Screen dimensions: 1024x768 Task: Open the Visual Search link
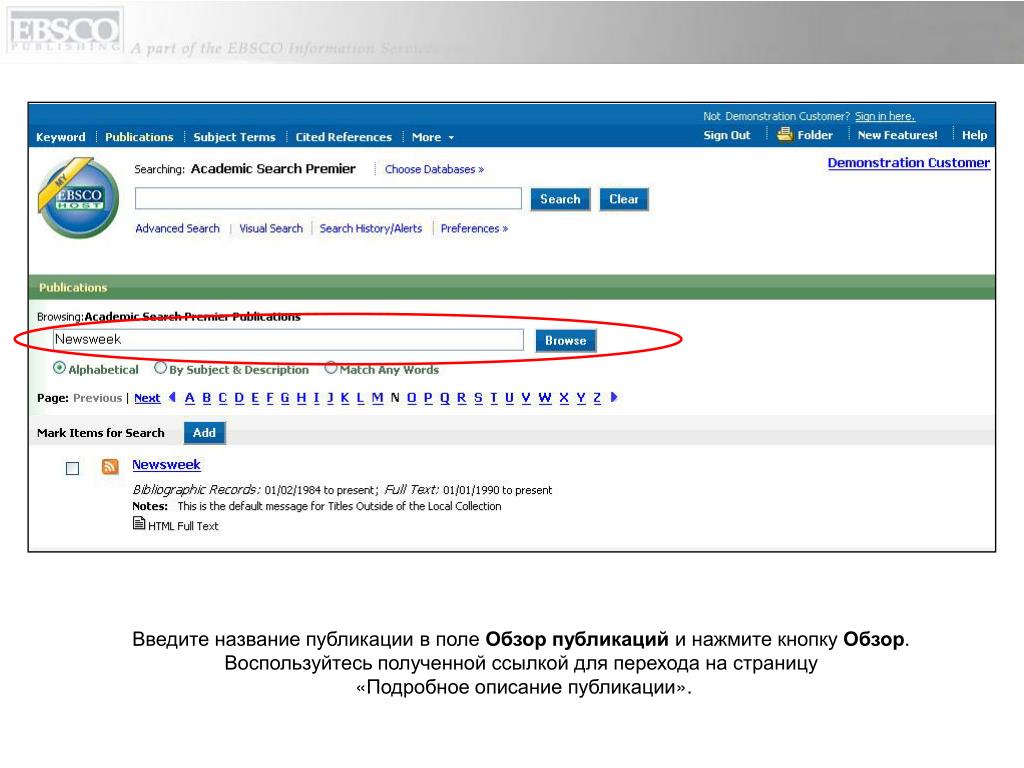tap(271, 229)
